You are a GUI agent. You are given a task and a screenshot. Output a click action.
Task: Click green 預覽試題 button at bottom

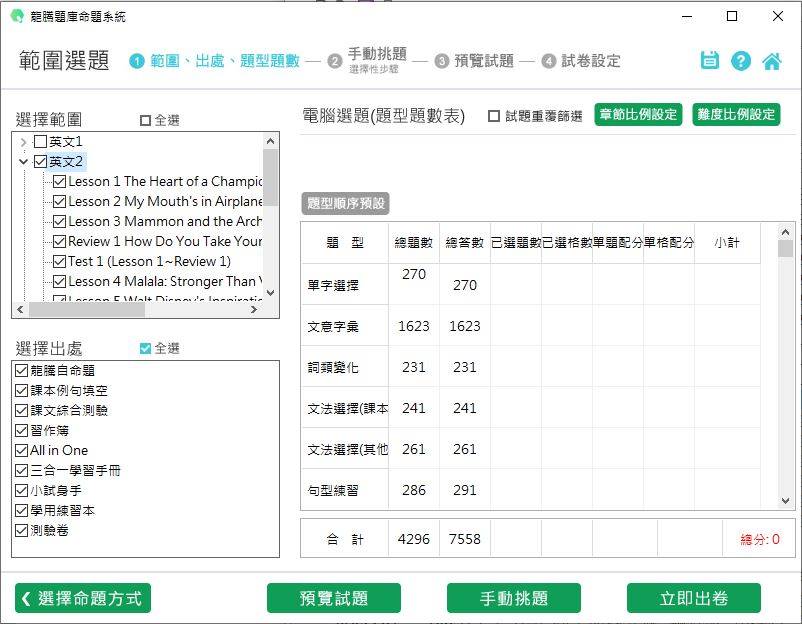pyautogui.click(x=333, y=598)
